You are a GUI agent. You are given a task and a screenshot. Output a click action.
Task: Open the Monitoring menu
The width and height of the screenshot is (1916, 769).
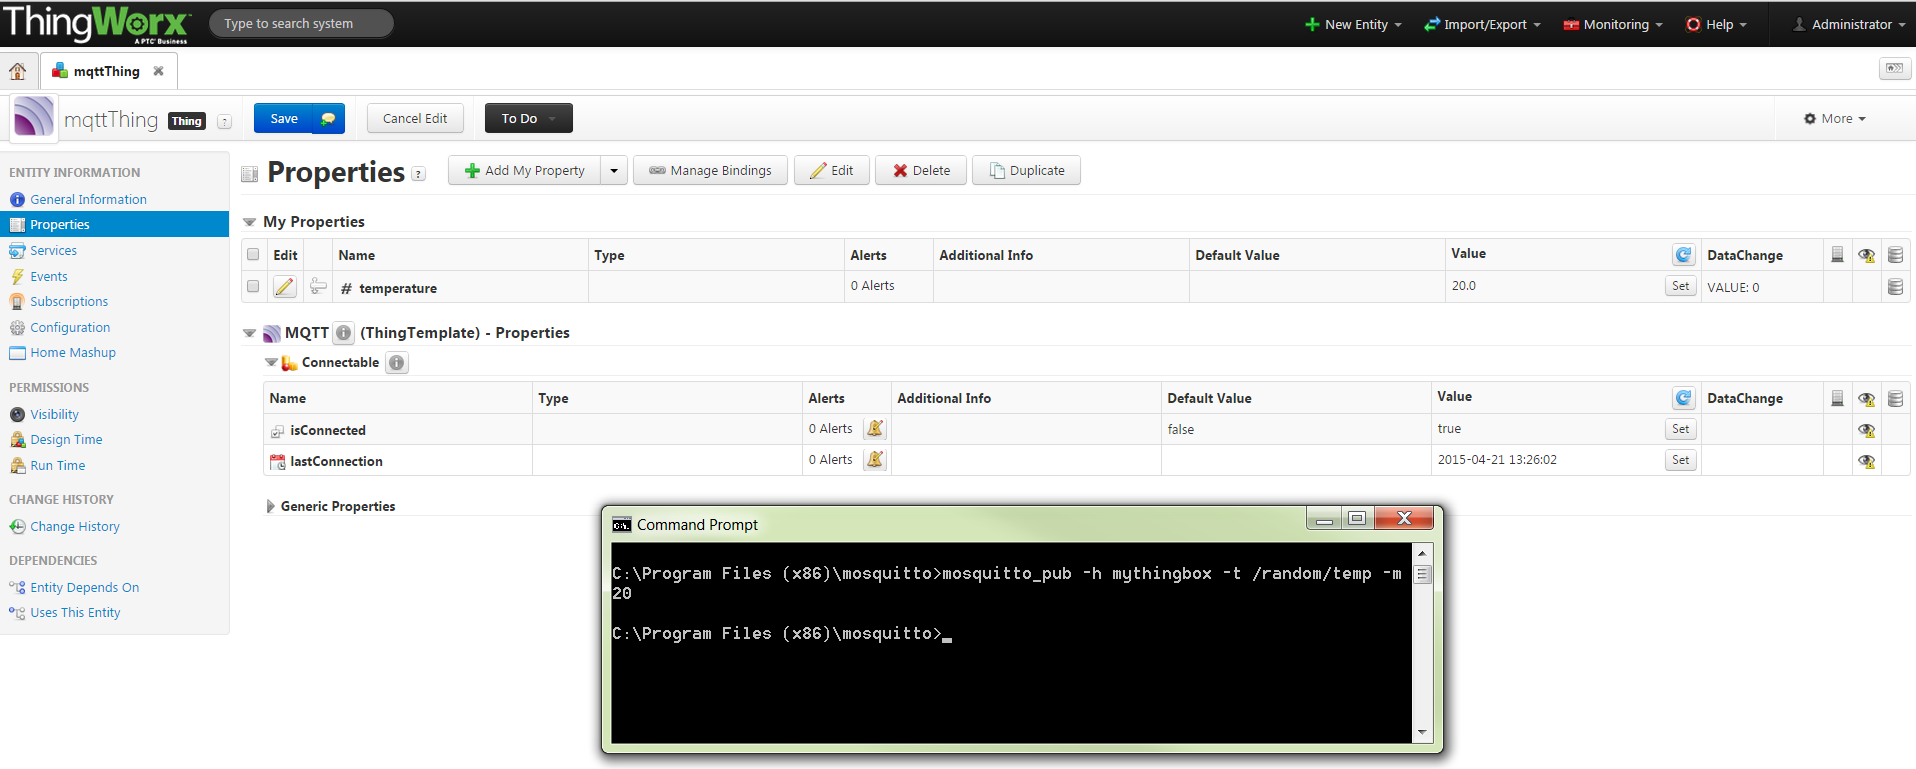tap(1613, 24)
